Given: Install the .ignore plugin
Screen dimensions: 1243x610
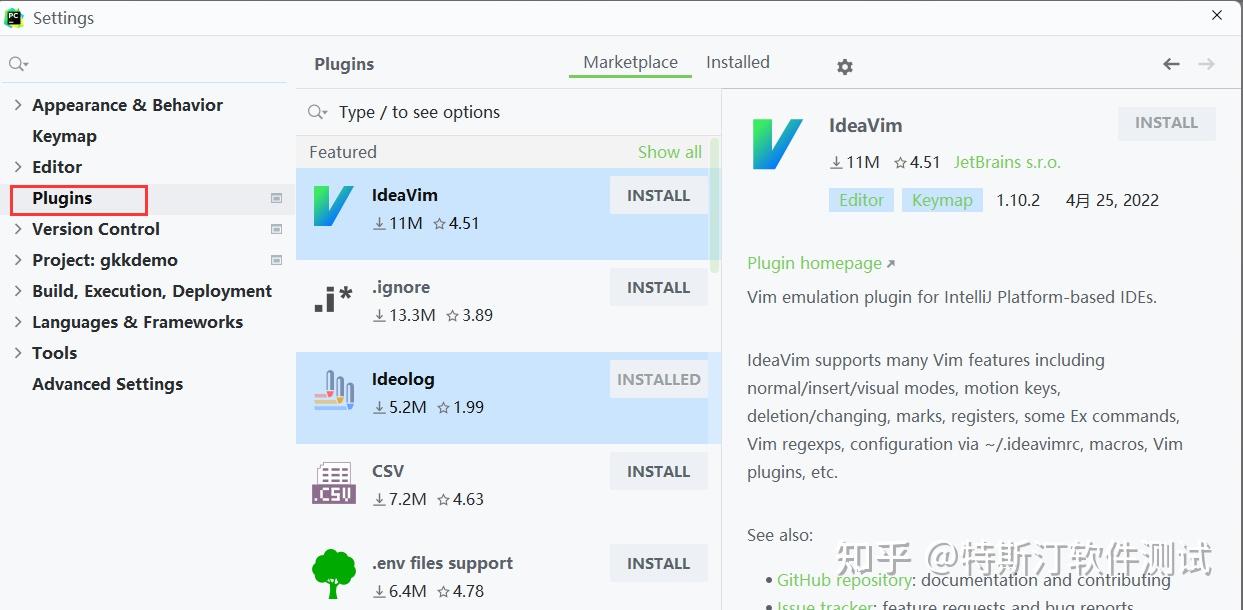Looking at the screenshot, I should [658, 288].
